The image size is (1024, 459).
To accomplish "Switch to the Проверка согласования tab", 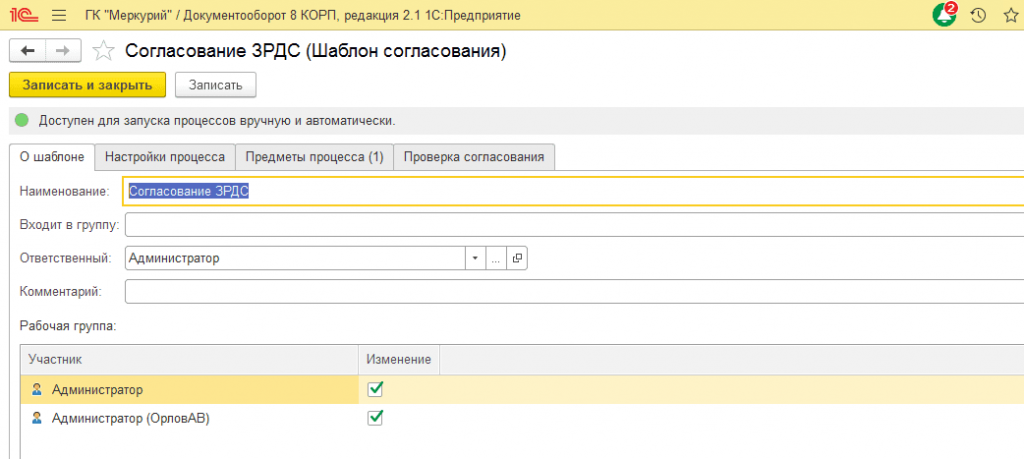I will point(474,157).
